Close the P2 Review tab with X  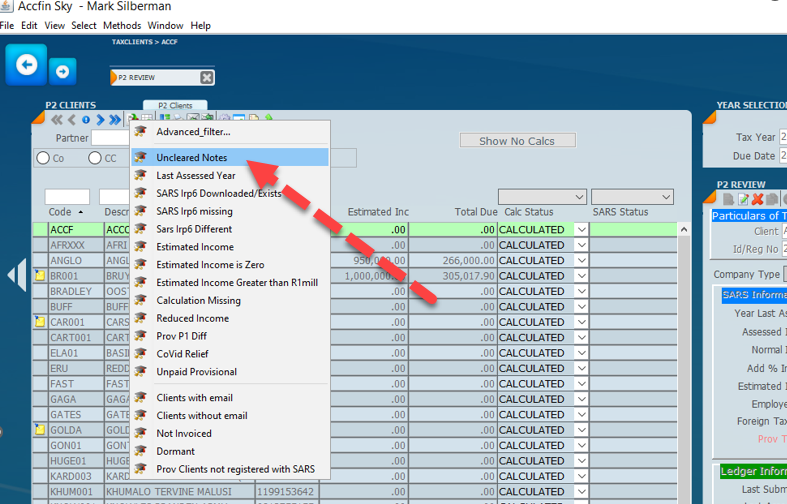click(206, 78)
